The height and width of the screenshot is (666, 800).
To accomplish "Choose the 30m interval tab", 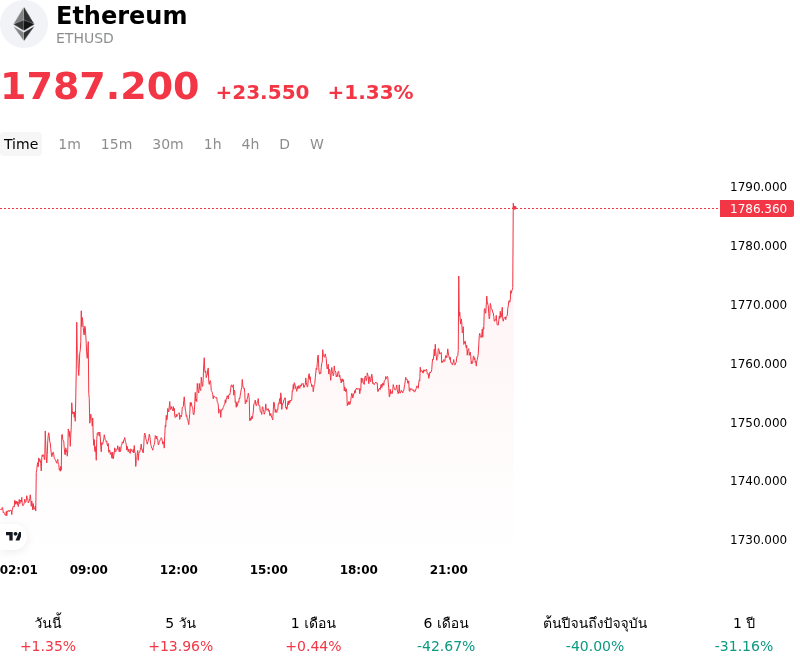I will click(x=167, y=144).
